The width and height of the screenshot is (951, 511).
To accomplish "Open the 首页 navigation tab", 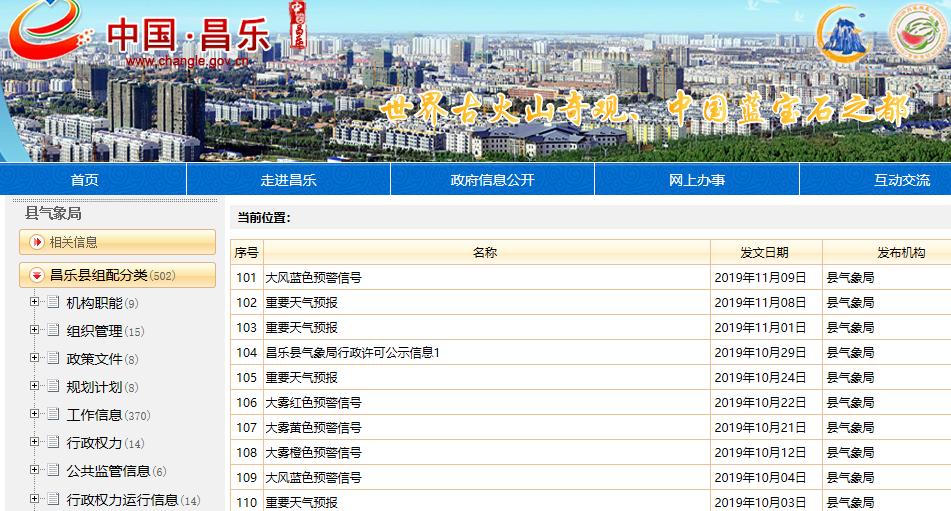I will coord(85,180).
